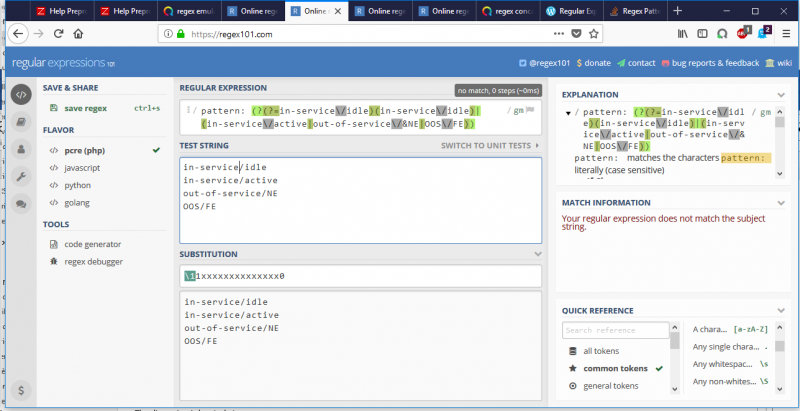800x411 pixels.
Task: Click the gm flags in regex field
Action: 519,111
